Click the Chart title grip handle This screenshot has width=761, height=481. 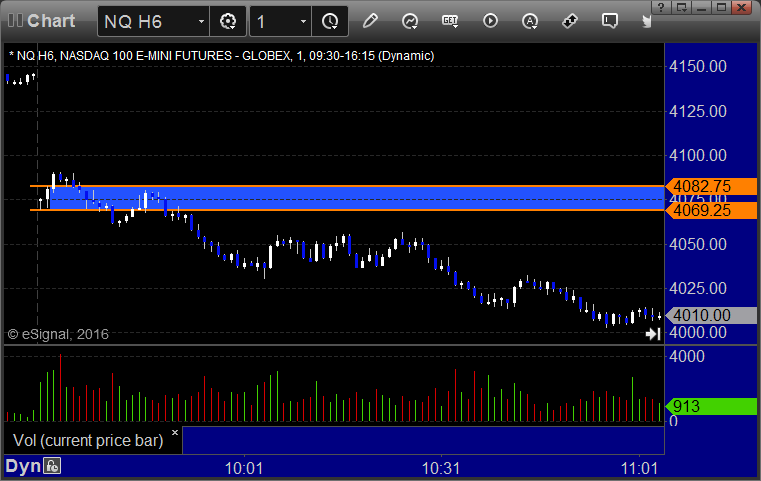pos(15,20)
